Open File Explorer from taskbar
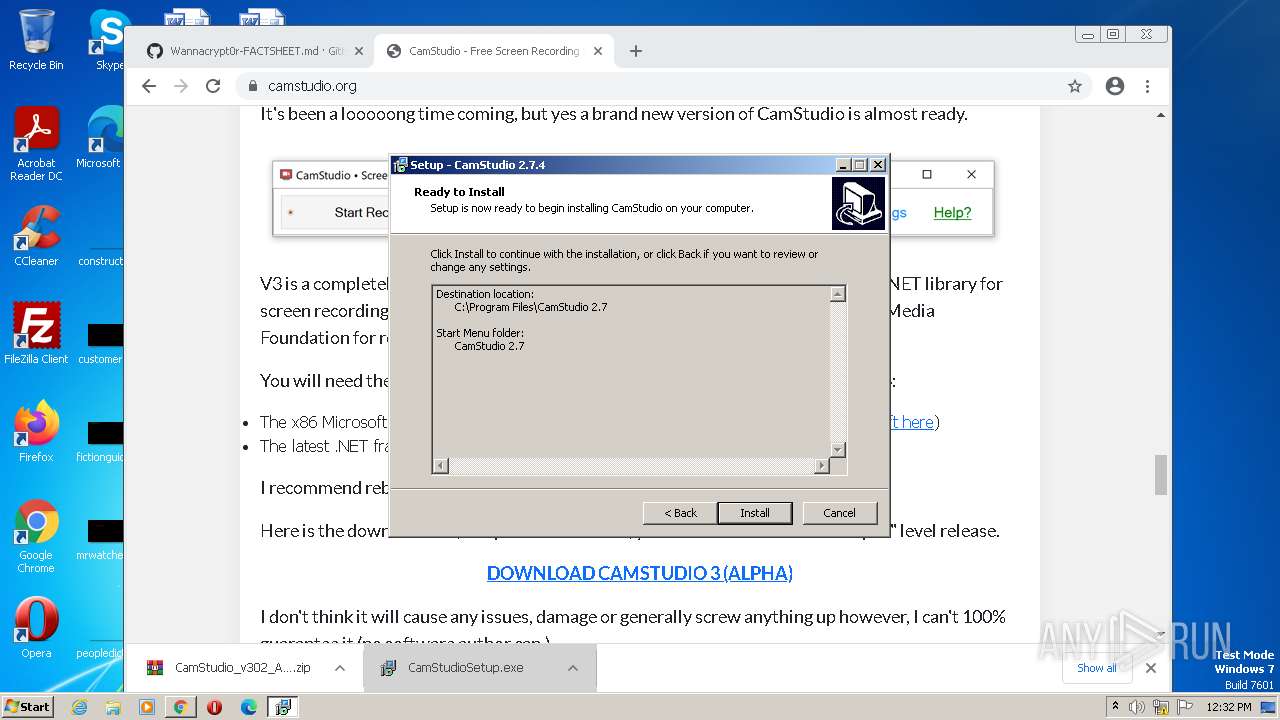 [x=113, y=707]
